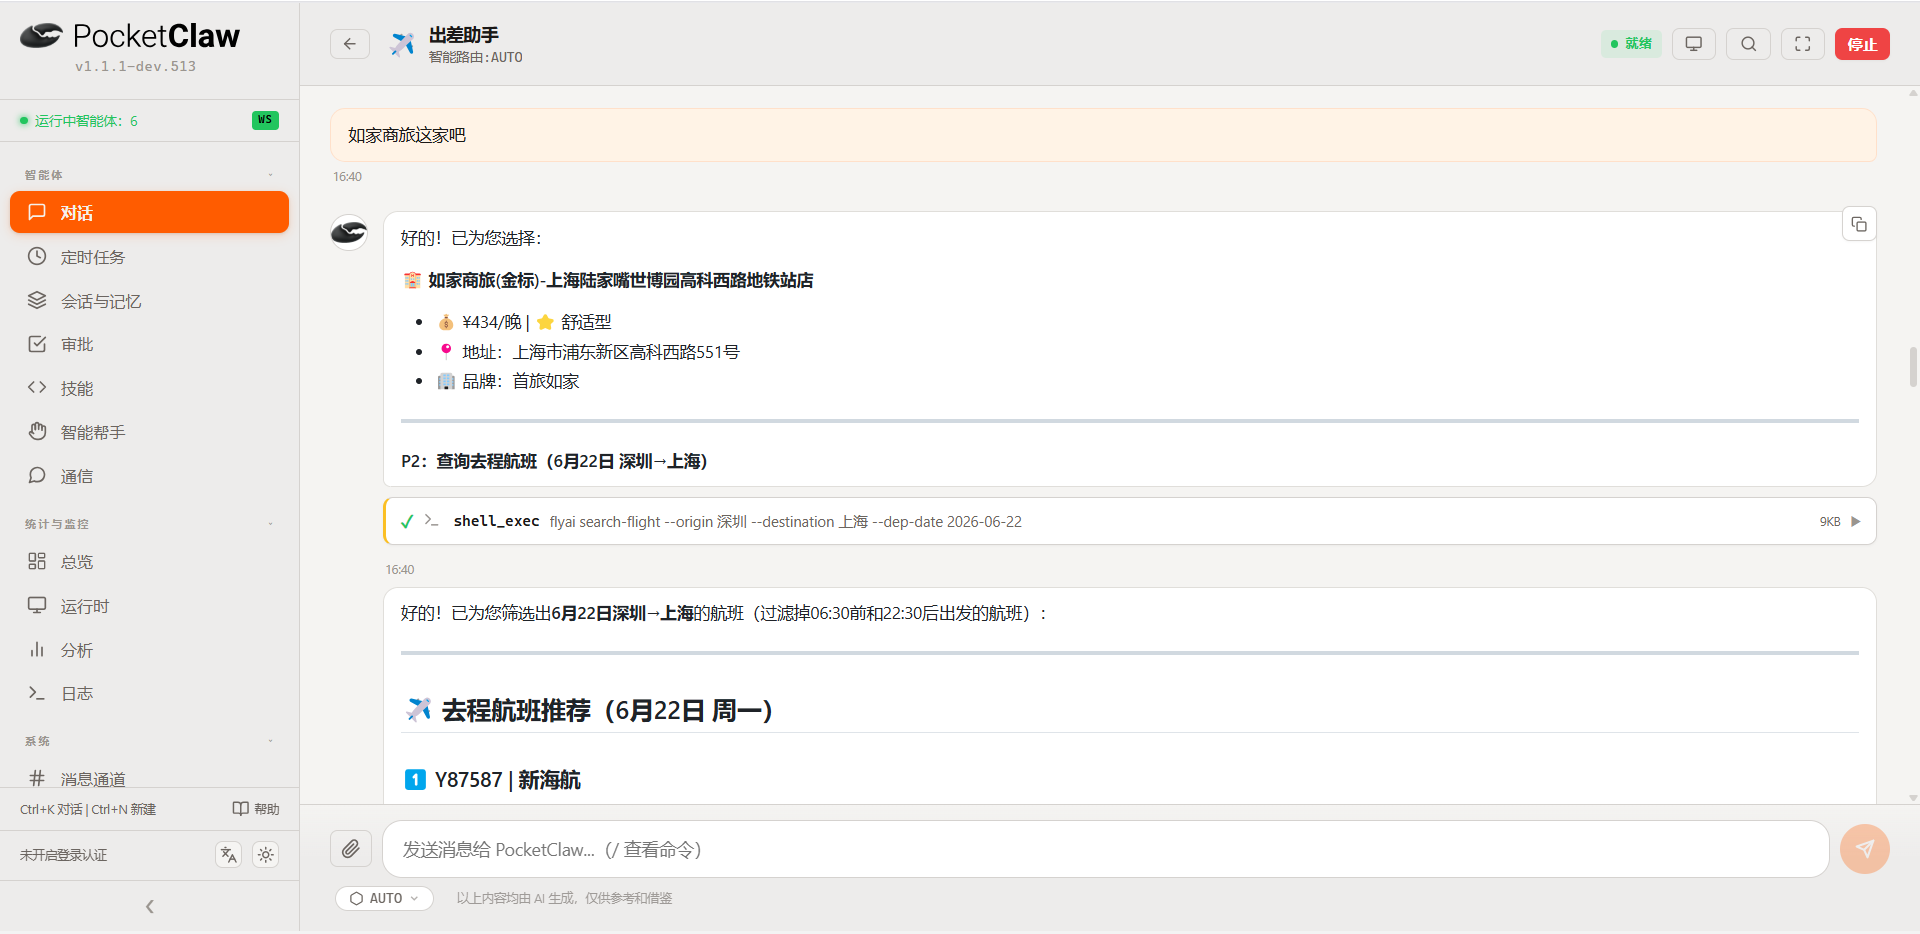This screenshot has height=934, width=1920.
Task: Click the red 停止 button
Action: coord(1862,44)
